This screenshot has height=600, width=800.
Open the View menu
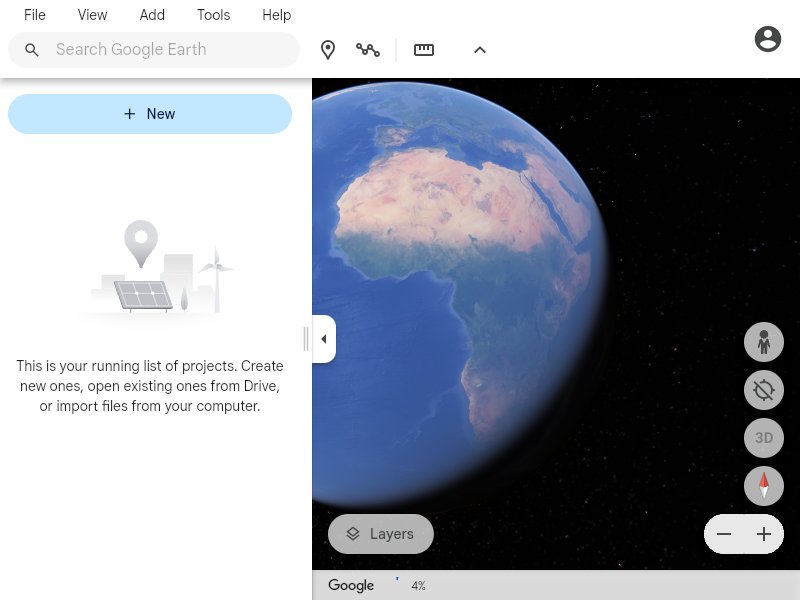click(x=92, y=15)
